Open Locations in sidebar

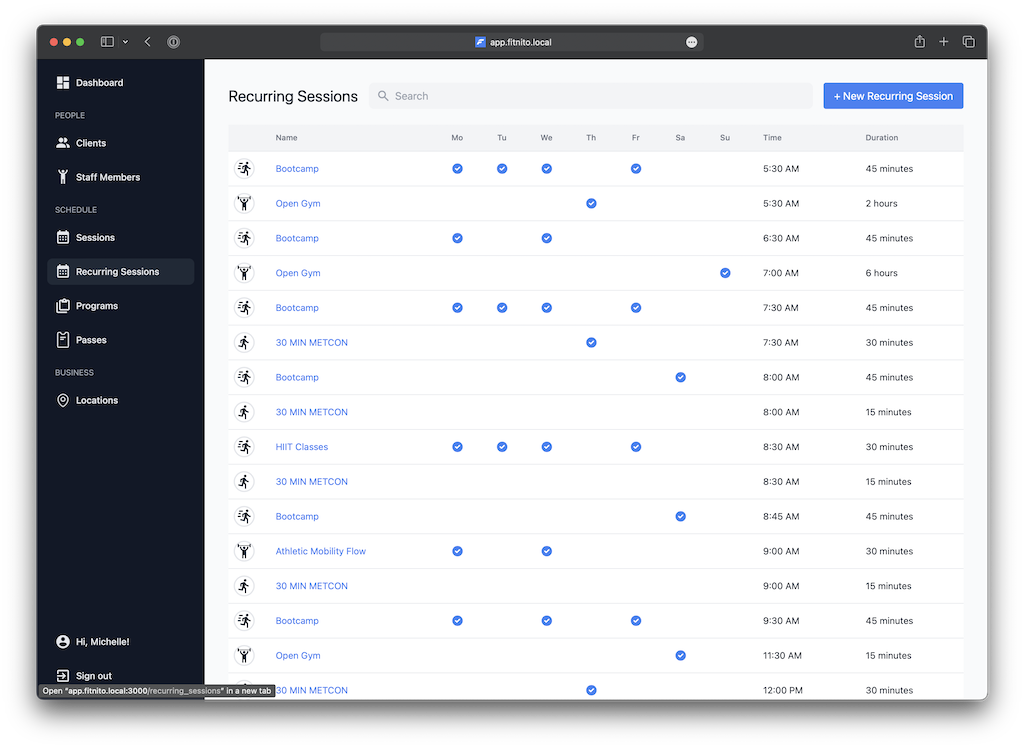point(121,400)
